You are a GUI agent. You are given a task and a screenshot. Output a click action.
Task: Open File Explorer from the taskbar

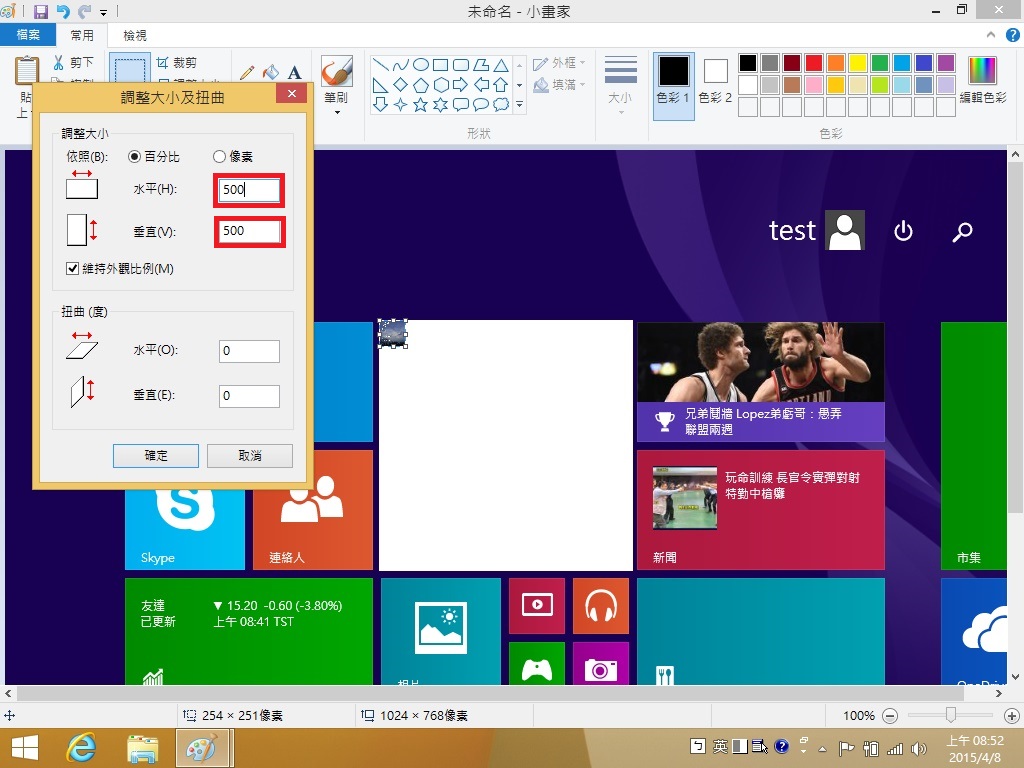coord(142,748)
